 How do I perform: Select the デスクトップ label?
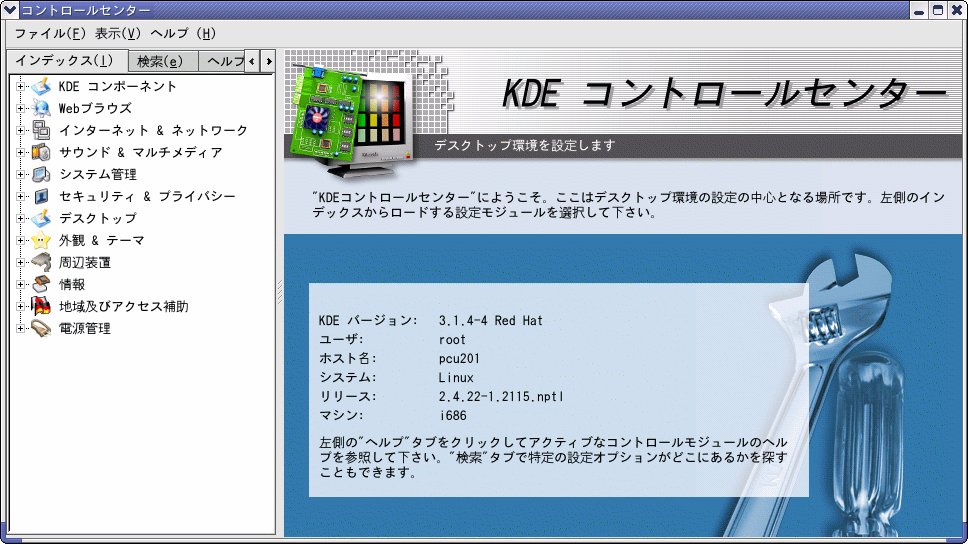[x=98, y=219]
